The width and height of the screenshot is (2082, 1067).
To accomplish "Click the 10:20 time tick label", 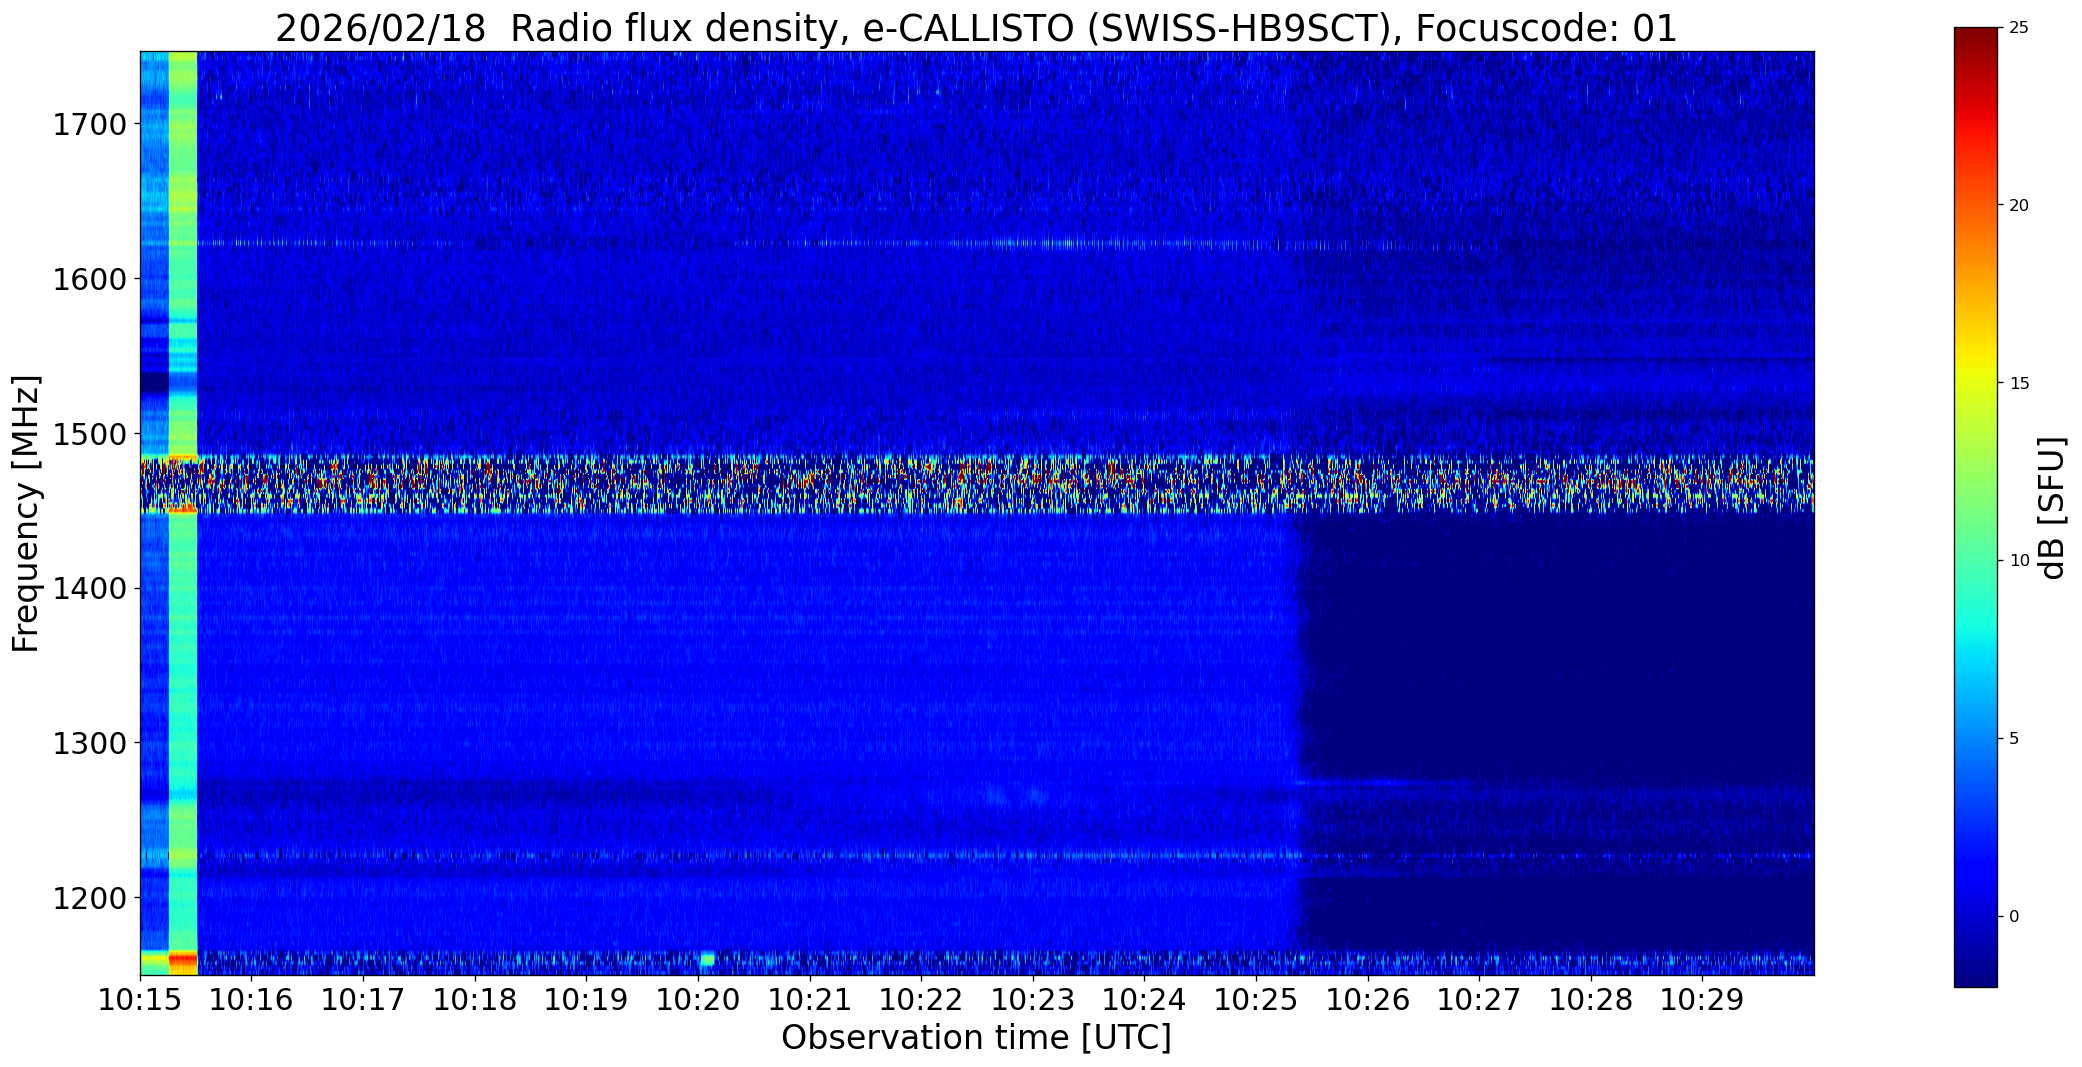I will tap(698, 999).
